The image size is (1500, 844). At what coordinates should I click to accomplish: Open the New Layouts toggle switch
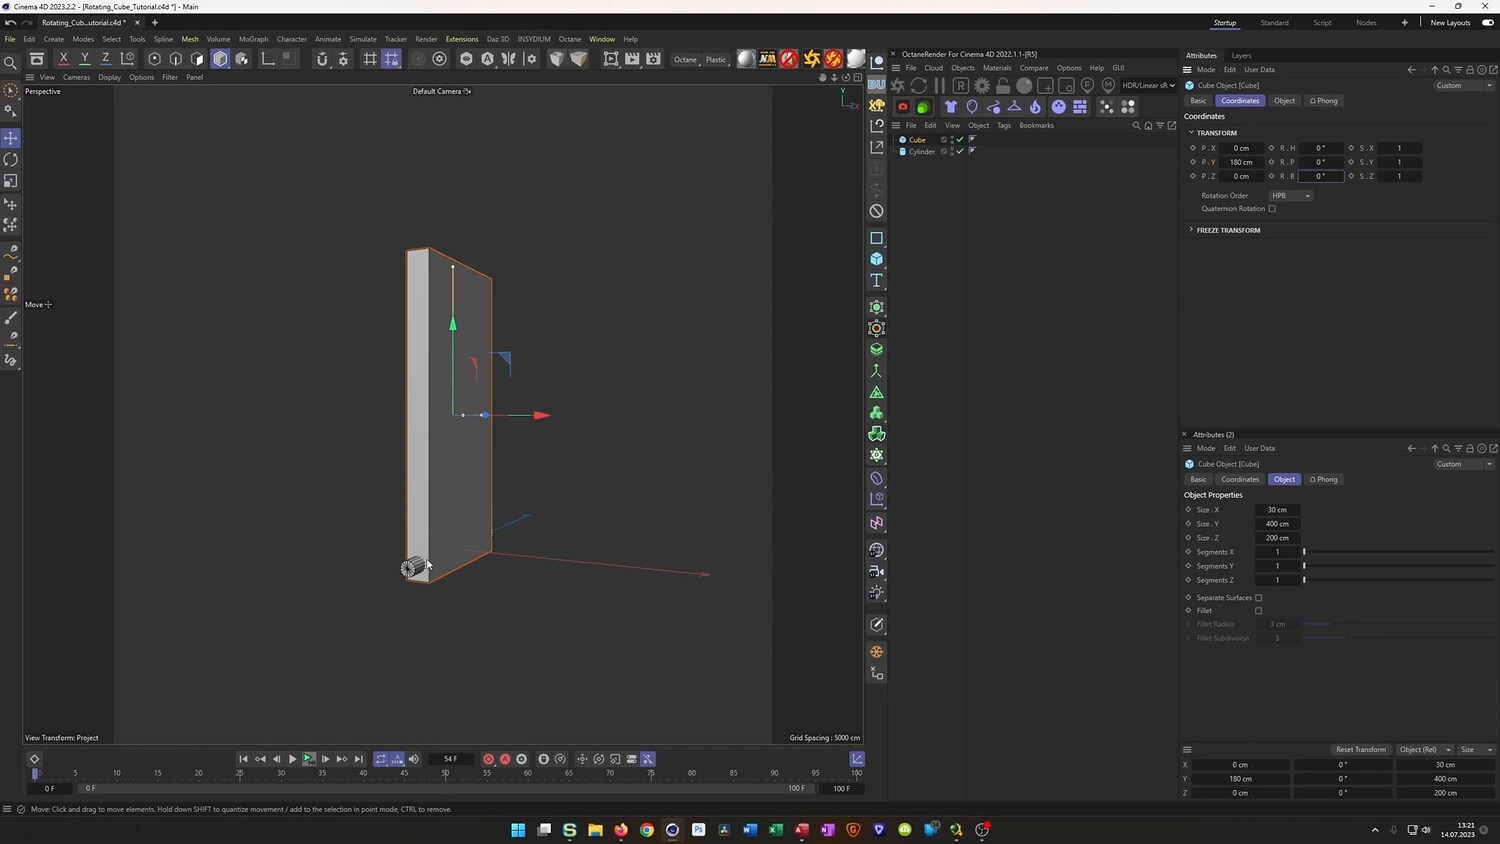tap(1488, 23)
